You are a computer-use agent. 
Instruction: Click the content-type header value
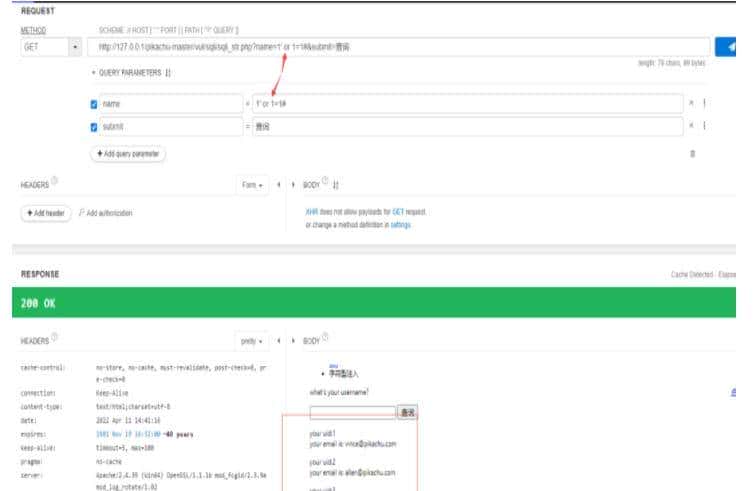(133, 407)
